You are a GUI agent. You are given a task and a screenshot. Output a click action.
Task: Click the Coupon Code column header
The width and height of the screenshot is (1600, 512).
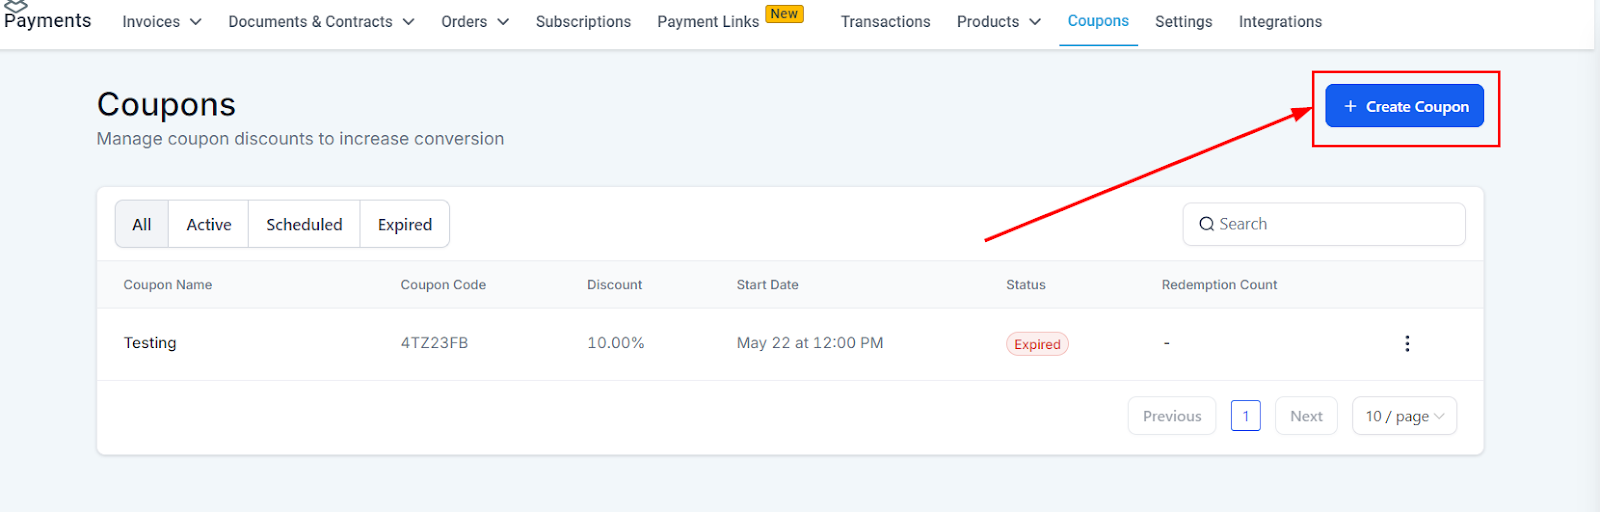443,285
